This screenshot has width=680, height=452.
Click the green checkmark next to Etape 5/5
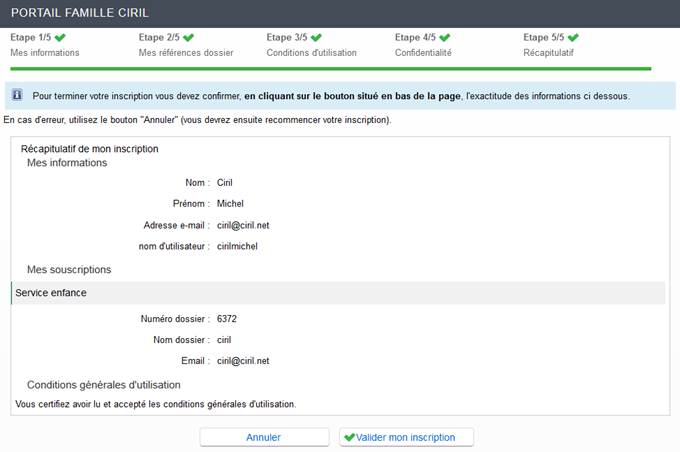(573, 38)
